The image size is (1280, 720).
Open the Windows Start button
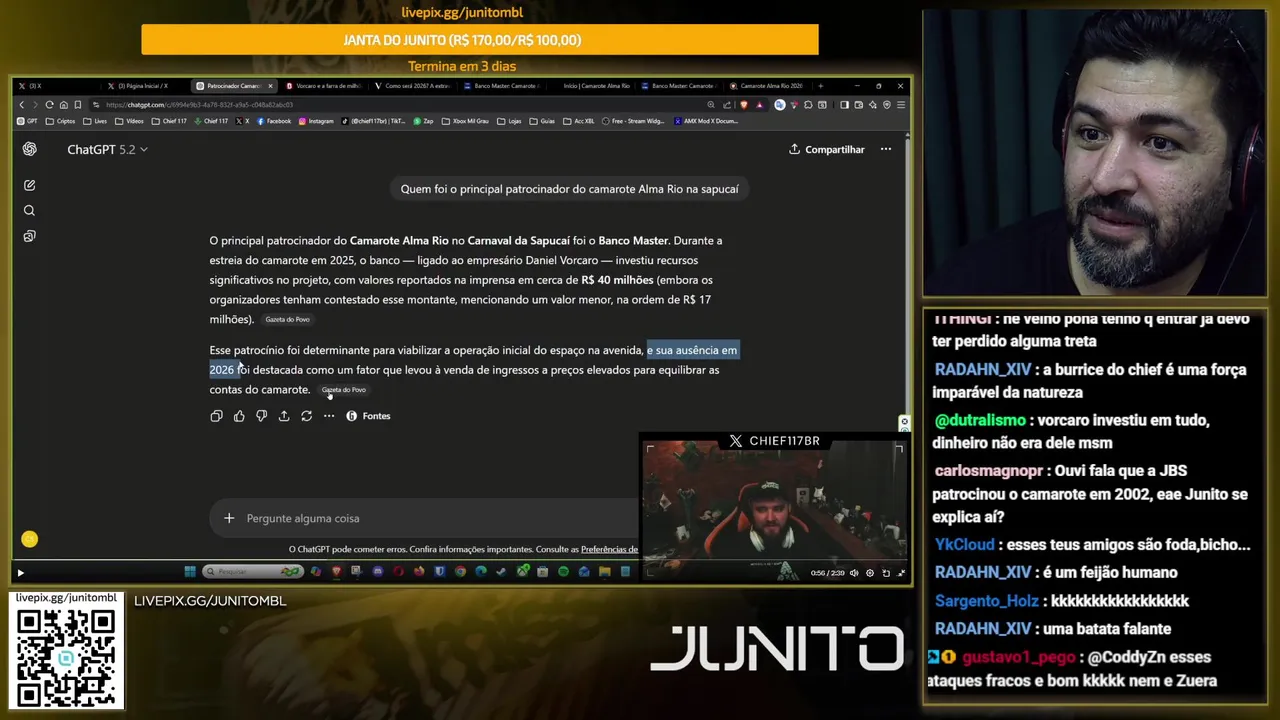189,572
